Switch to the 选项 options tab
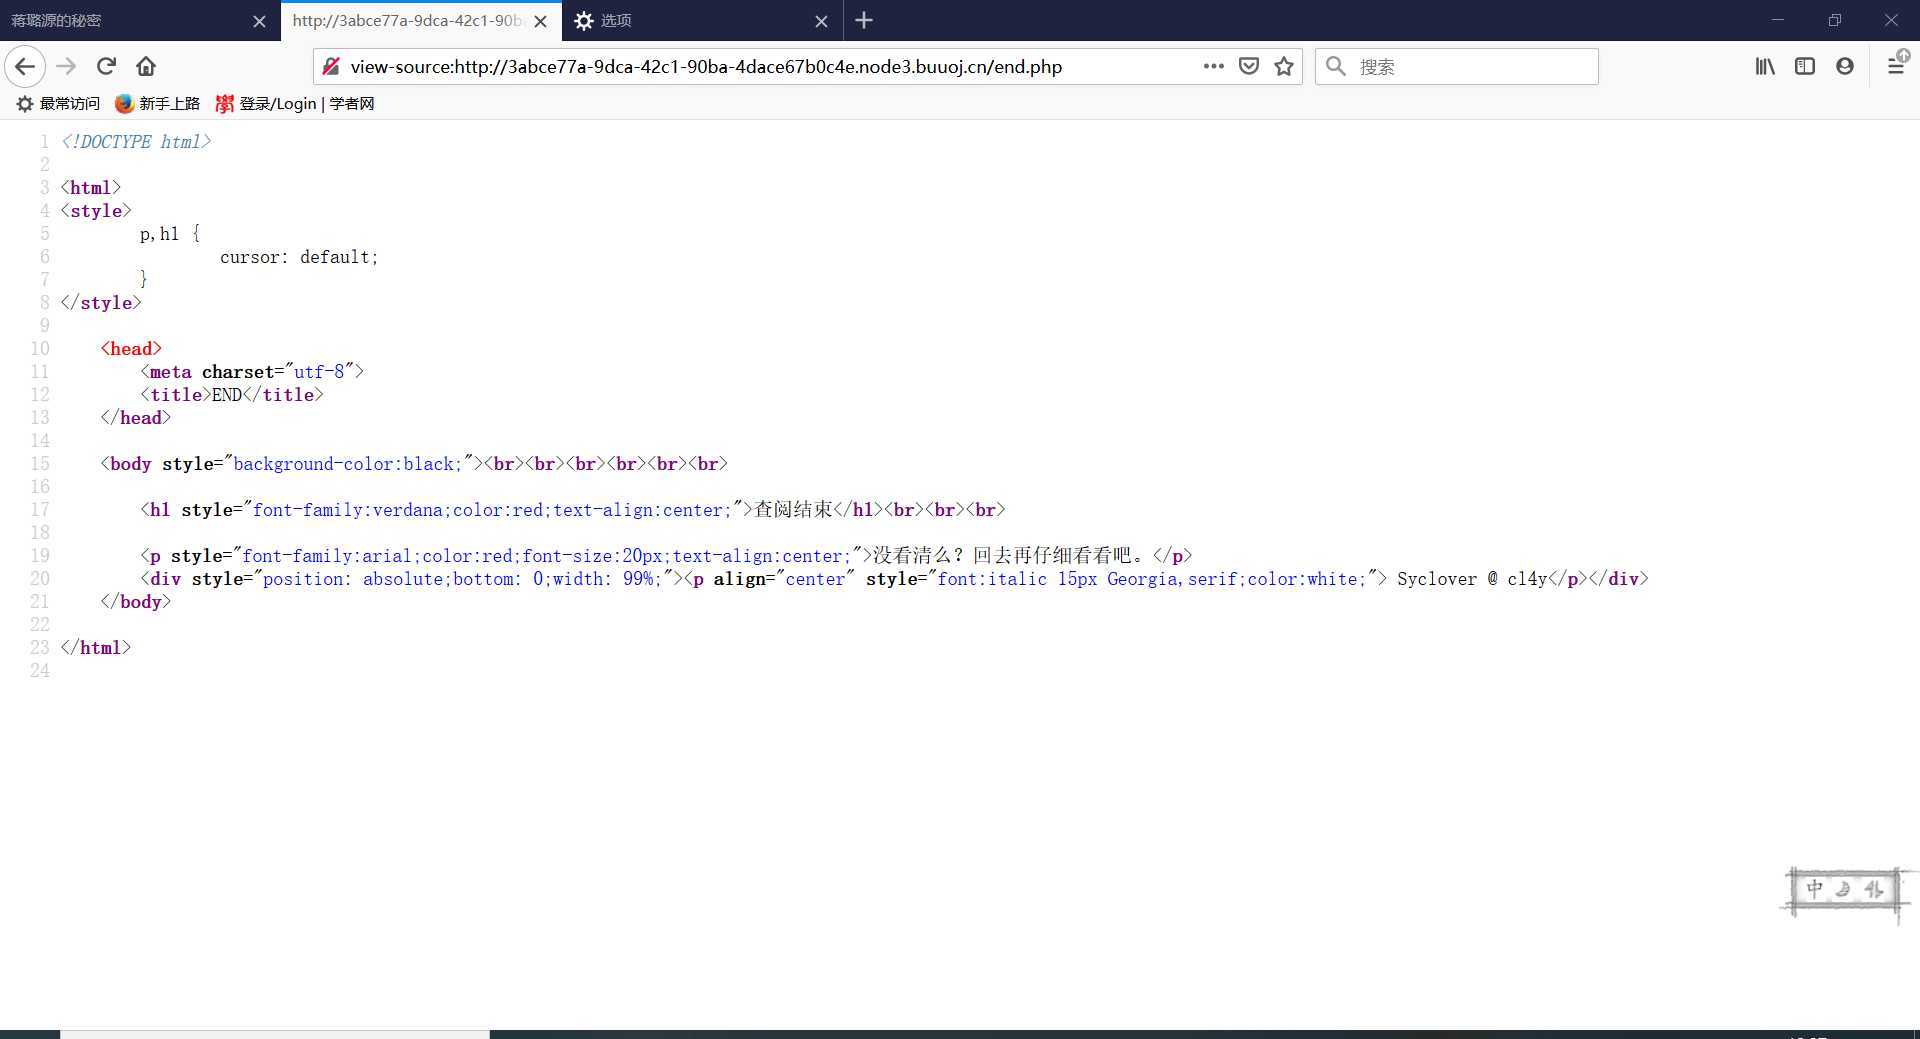 (700, 20)
